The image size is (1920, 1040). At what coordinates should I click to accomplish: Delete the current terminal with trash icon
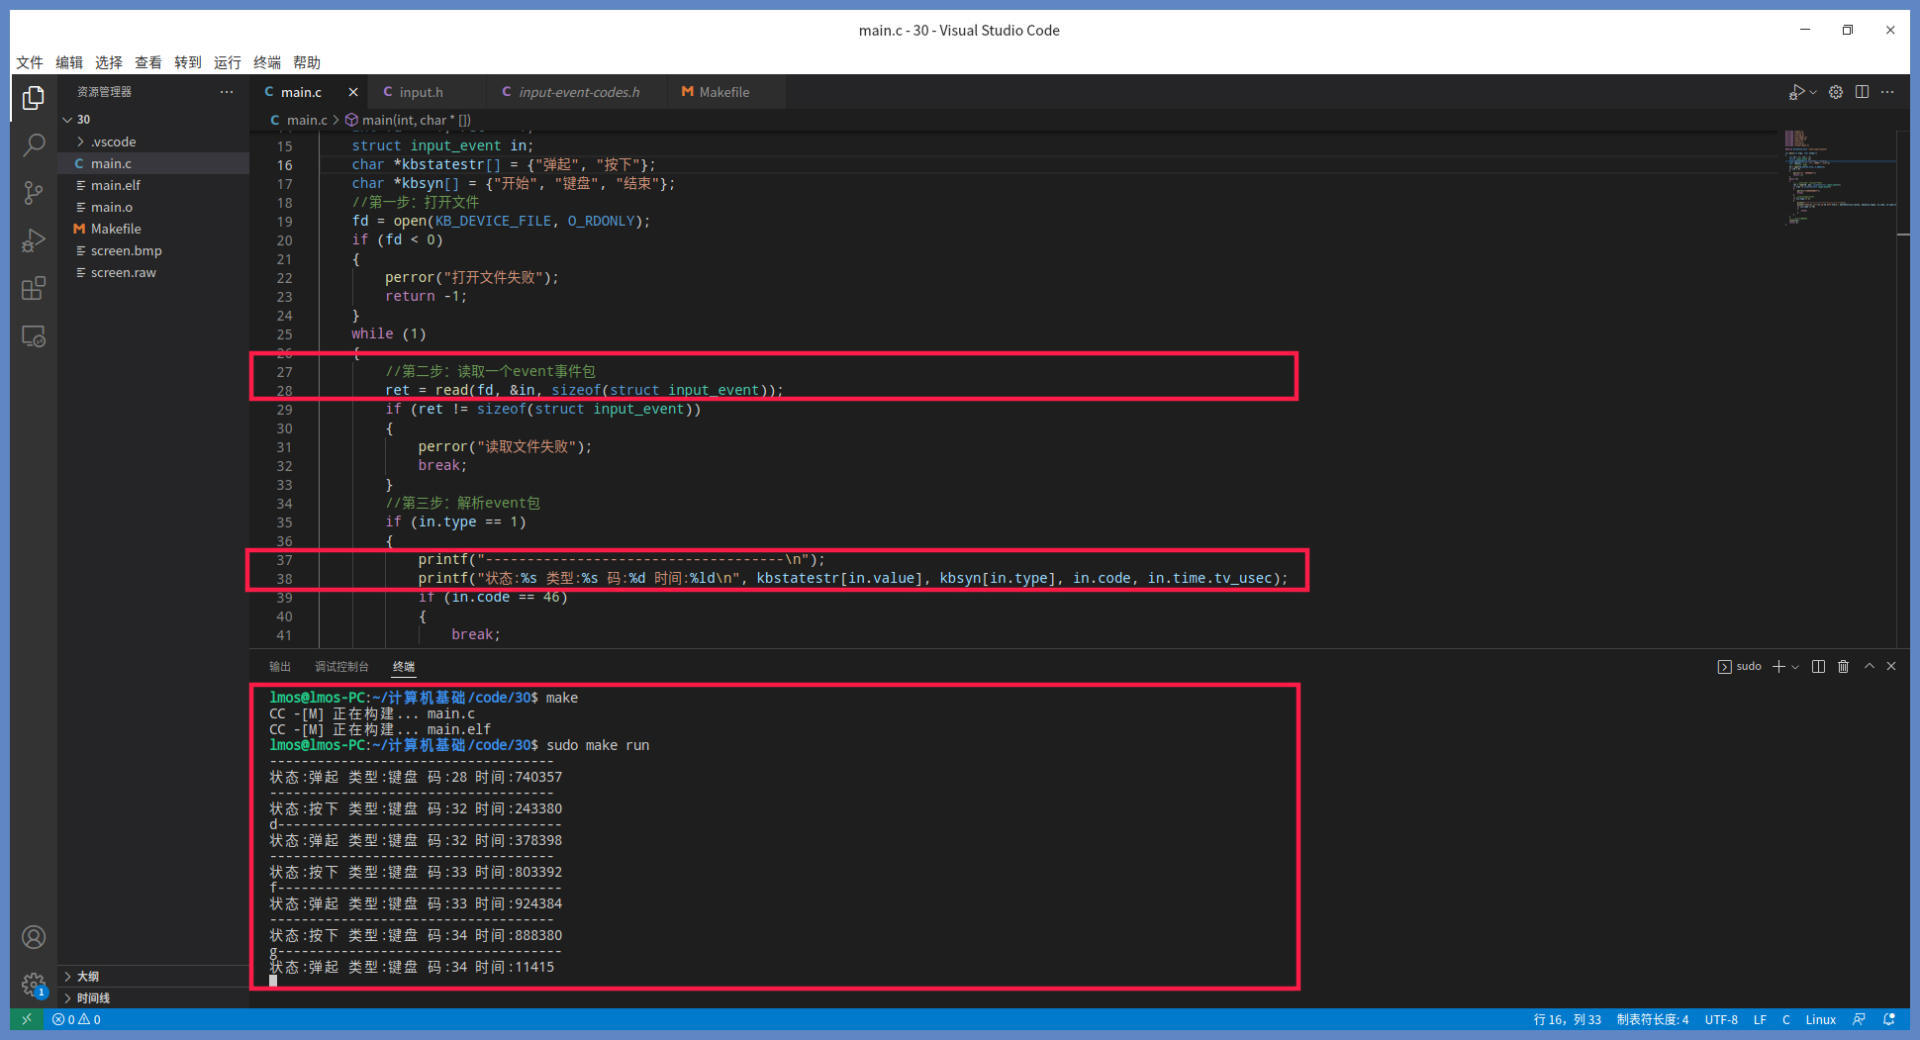coord(1843,667)
